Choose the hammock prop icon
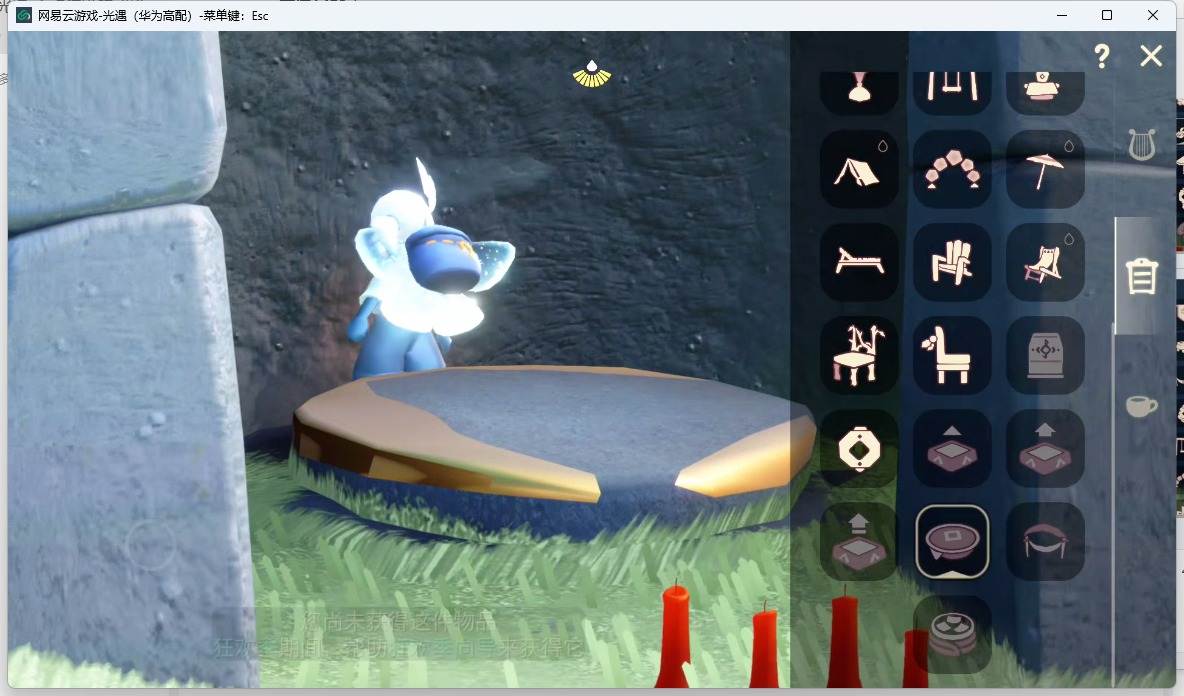The height and width of the screenshot is (696, 1184). pos(1046,542)
